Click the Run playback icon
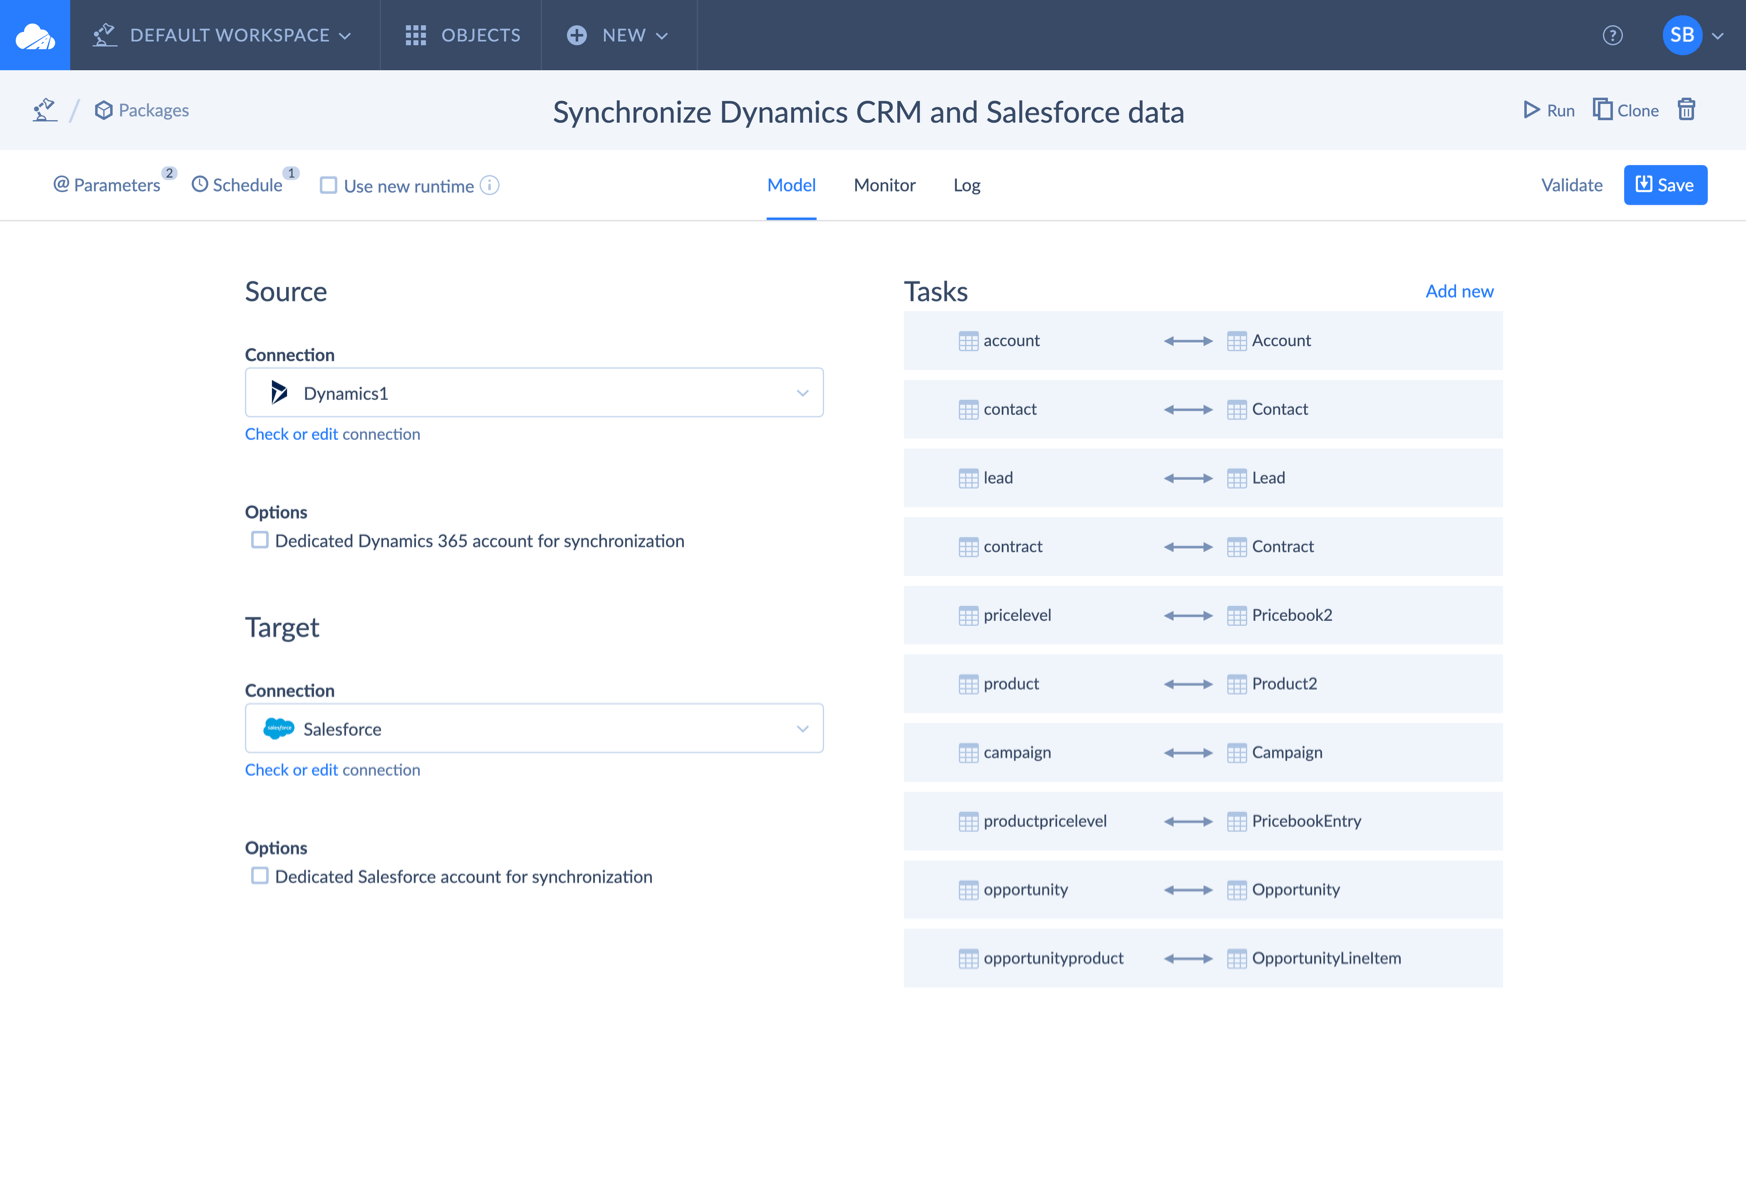 tap(1530, 110)
